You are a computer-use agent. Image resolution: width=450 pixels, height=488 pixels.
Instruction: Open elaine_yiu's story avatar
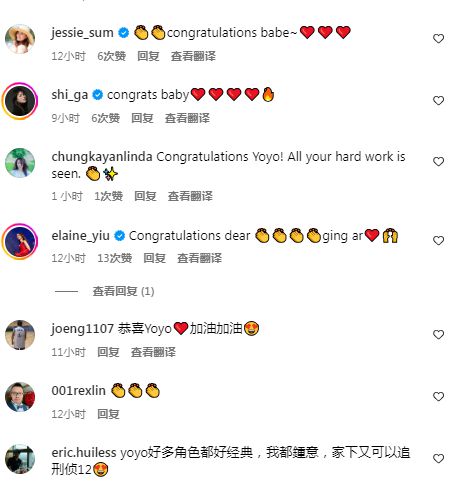(20, 241)
